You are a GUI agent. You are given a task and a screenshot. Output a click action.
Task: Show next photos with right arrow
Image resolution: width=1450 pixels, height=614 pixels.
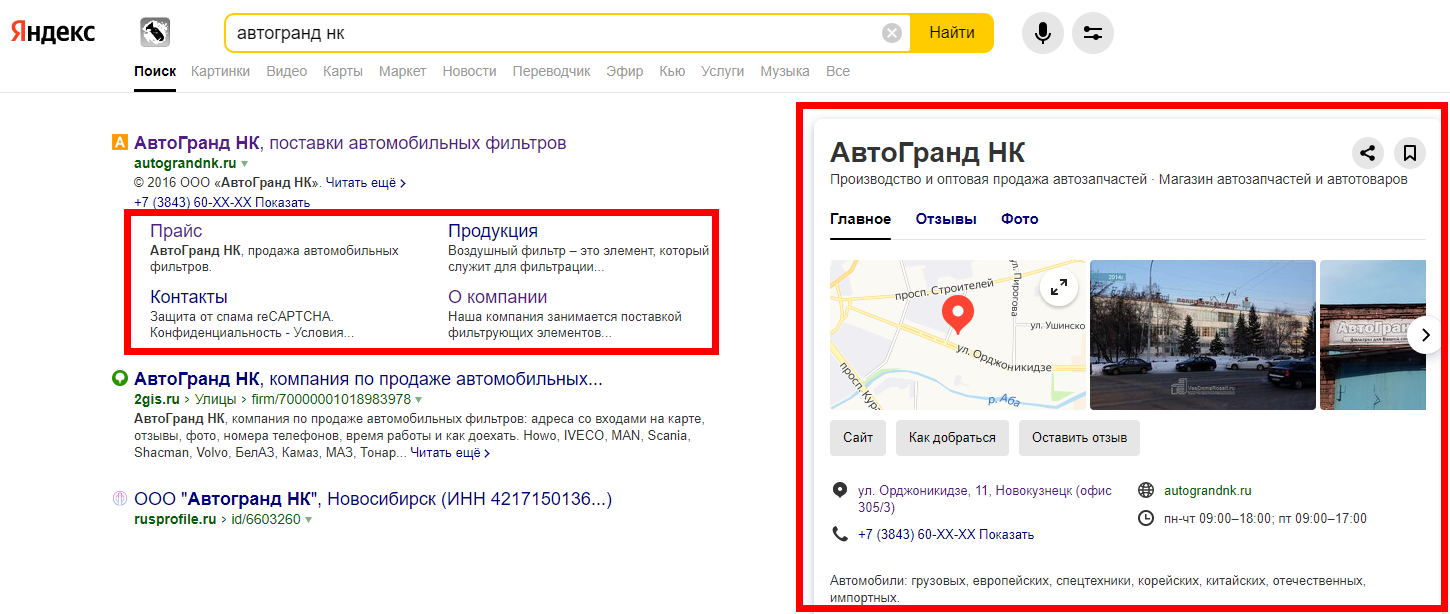click(1426, 335)
